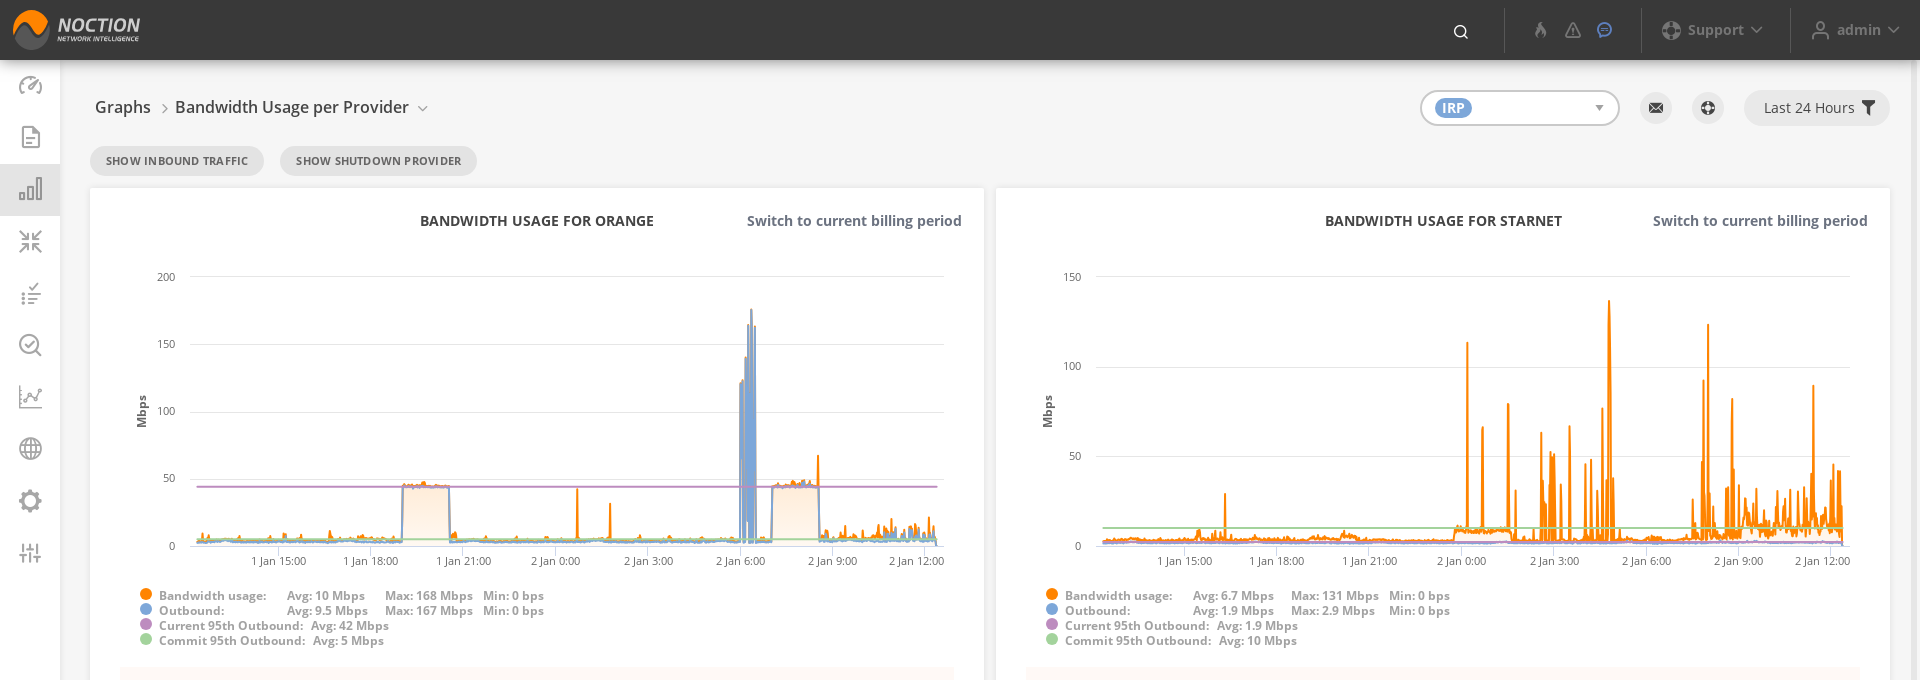Click the funnel filter icon by Last 24 Hours
Screen dimensions: 1920x680
(x=1868, y=108)
